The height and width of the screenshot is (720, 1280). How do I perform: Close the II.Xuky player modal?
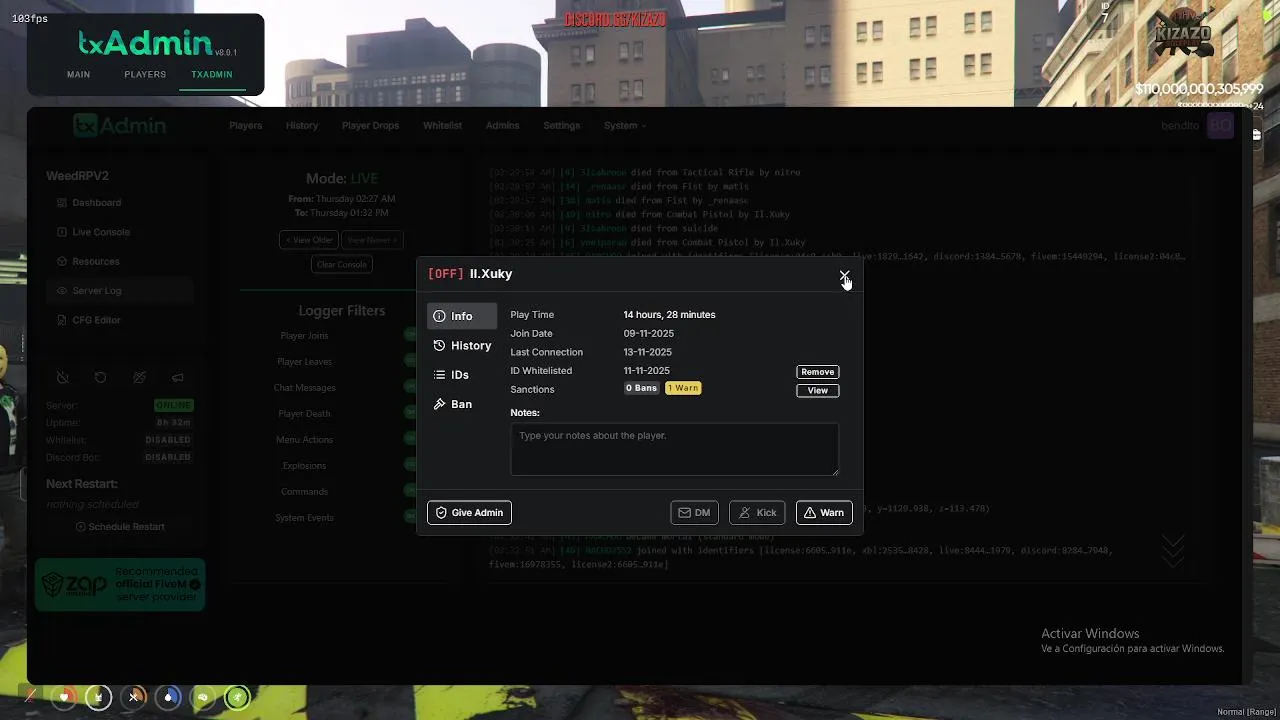(x=844, y=274)
